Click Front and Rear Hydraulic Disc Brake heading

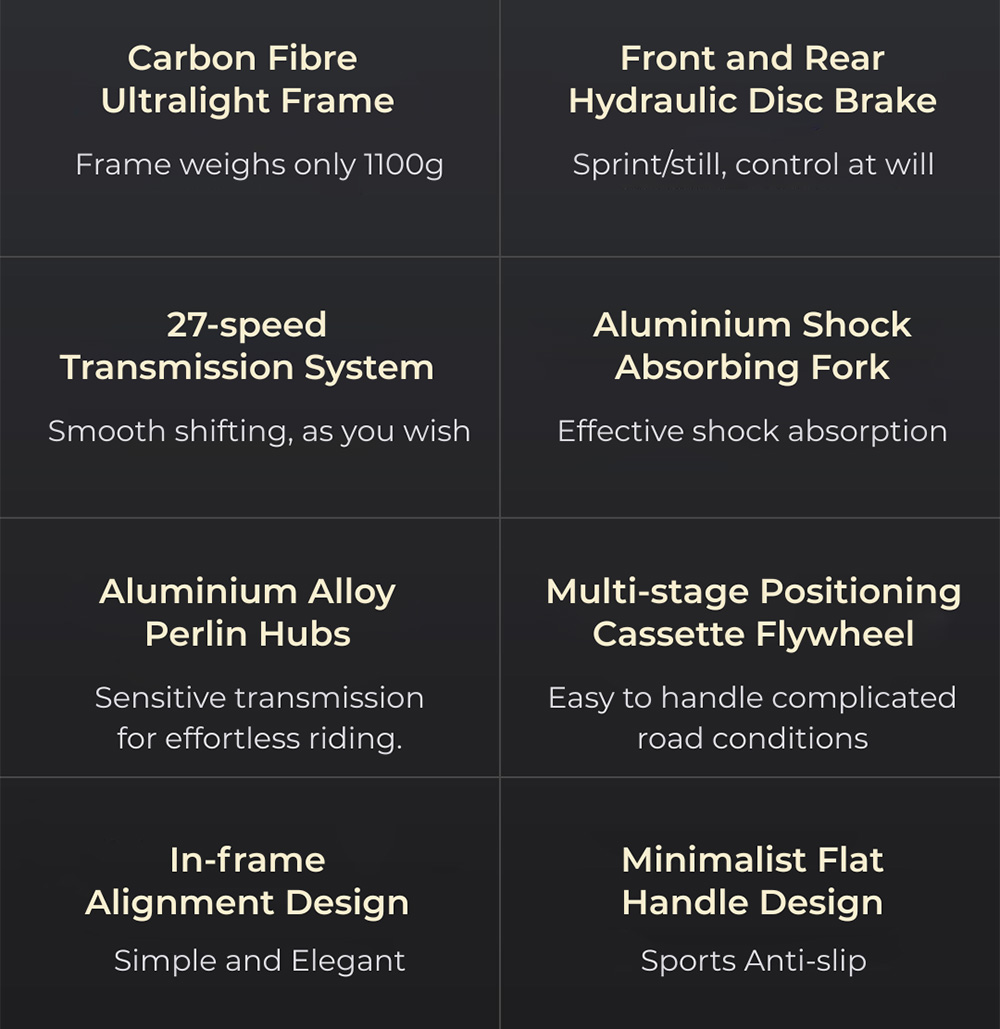click(x=752, y=79)
